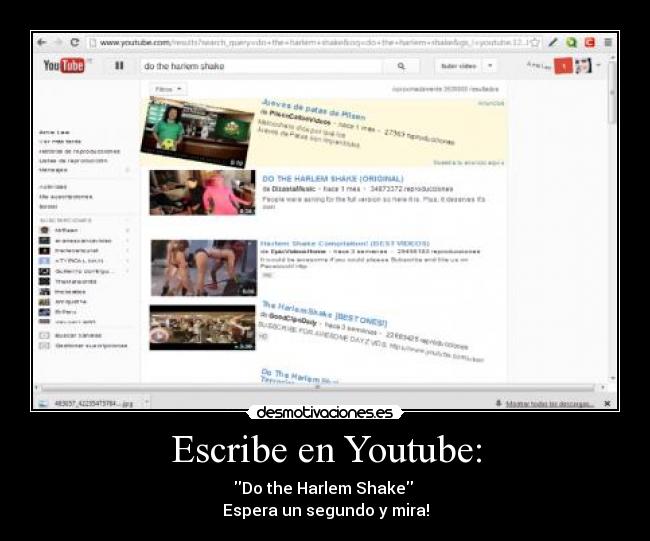Click the pencil extension icon
The image size is (650, 541).
tap(553, 42)
